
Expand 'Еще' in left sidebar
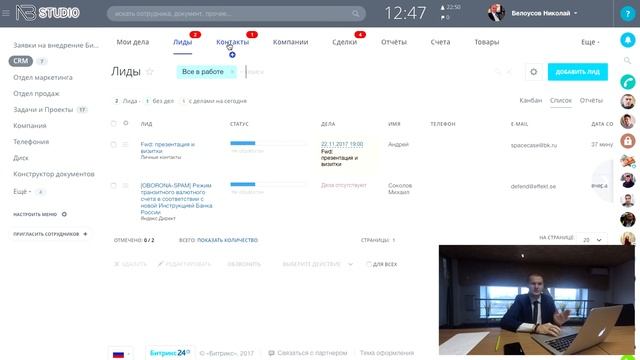tap(22, 191)
